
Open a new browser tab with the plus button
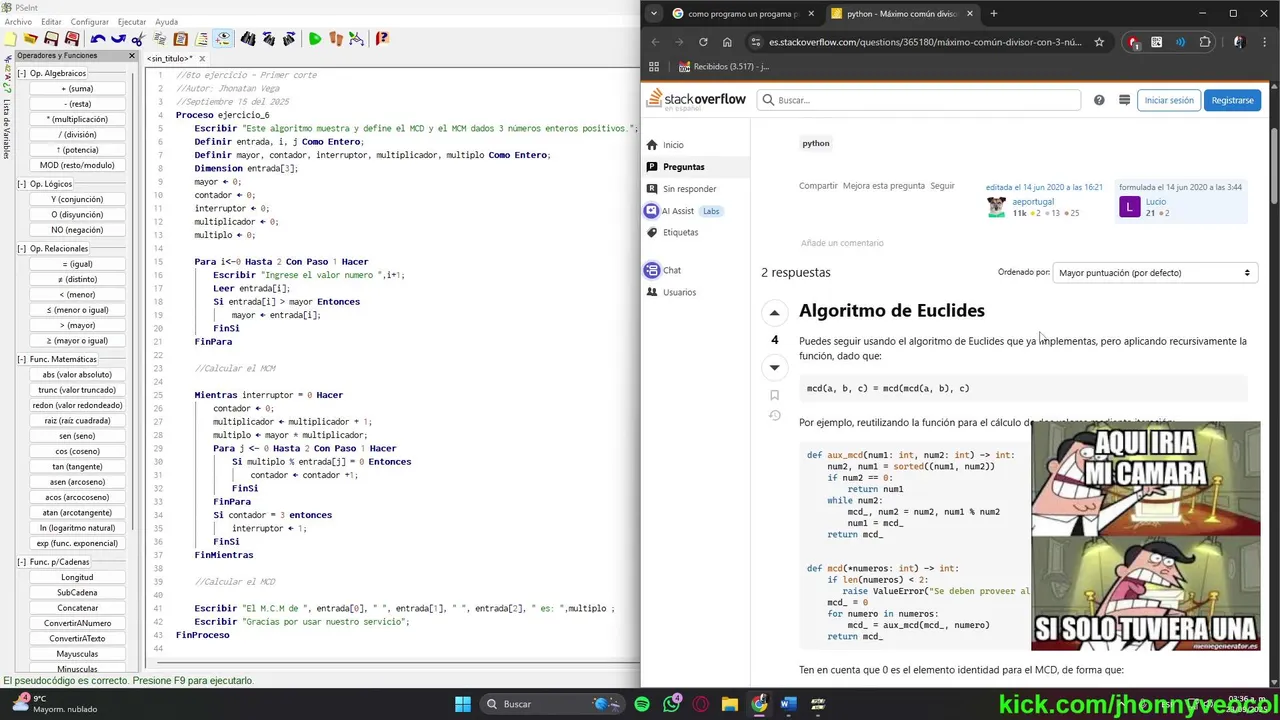click(993, 14)
